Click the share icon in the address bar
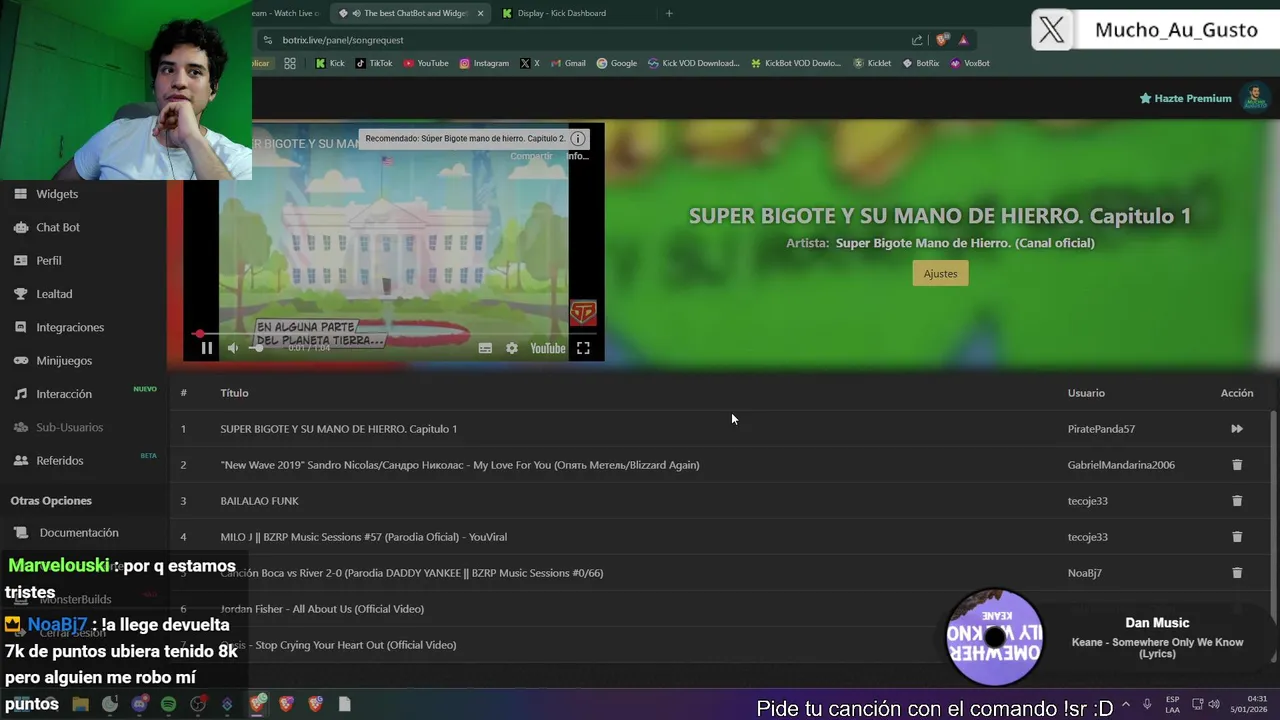 (917, 40)
